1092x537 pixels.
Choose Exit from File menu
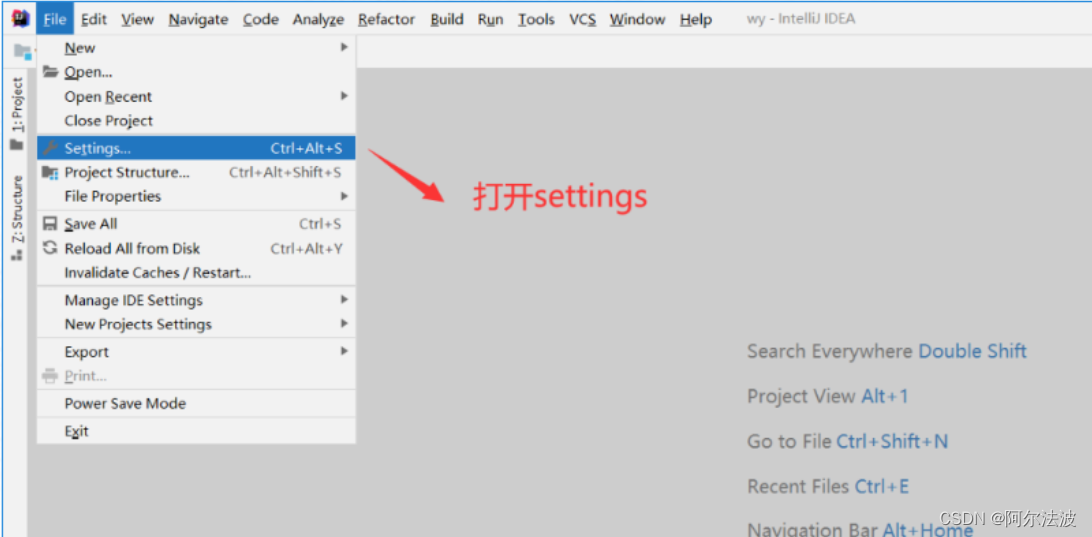196,431
